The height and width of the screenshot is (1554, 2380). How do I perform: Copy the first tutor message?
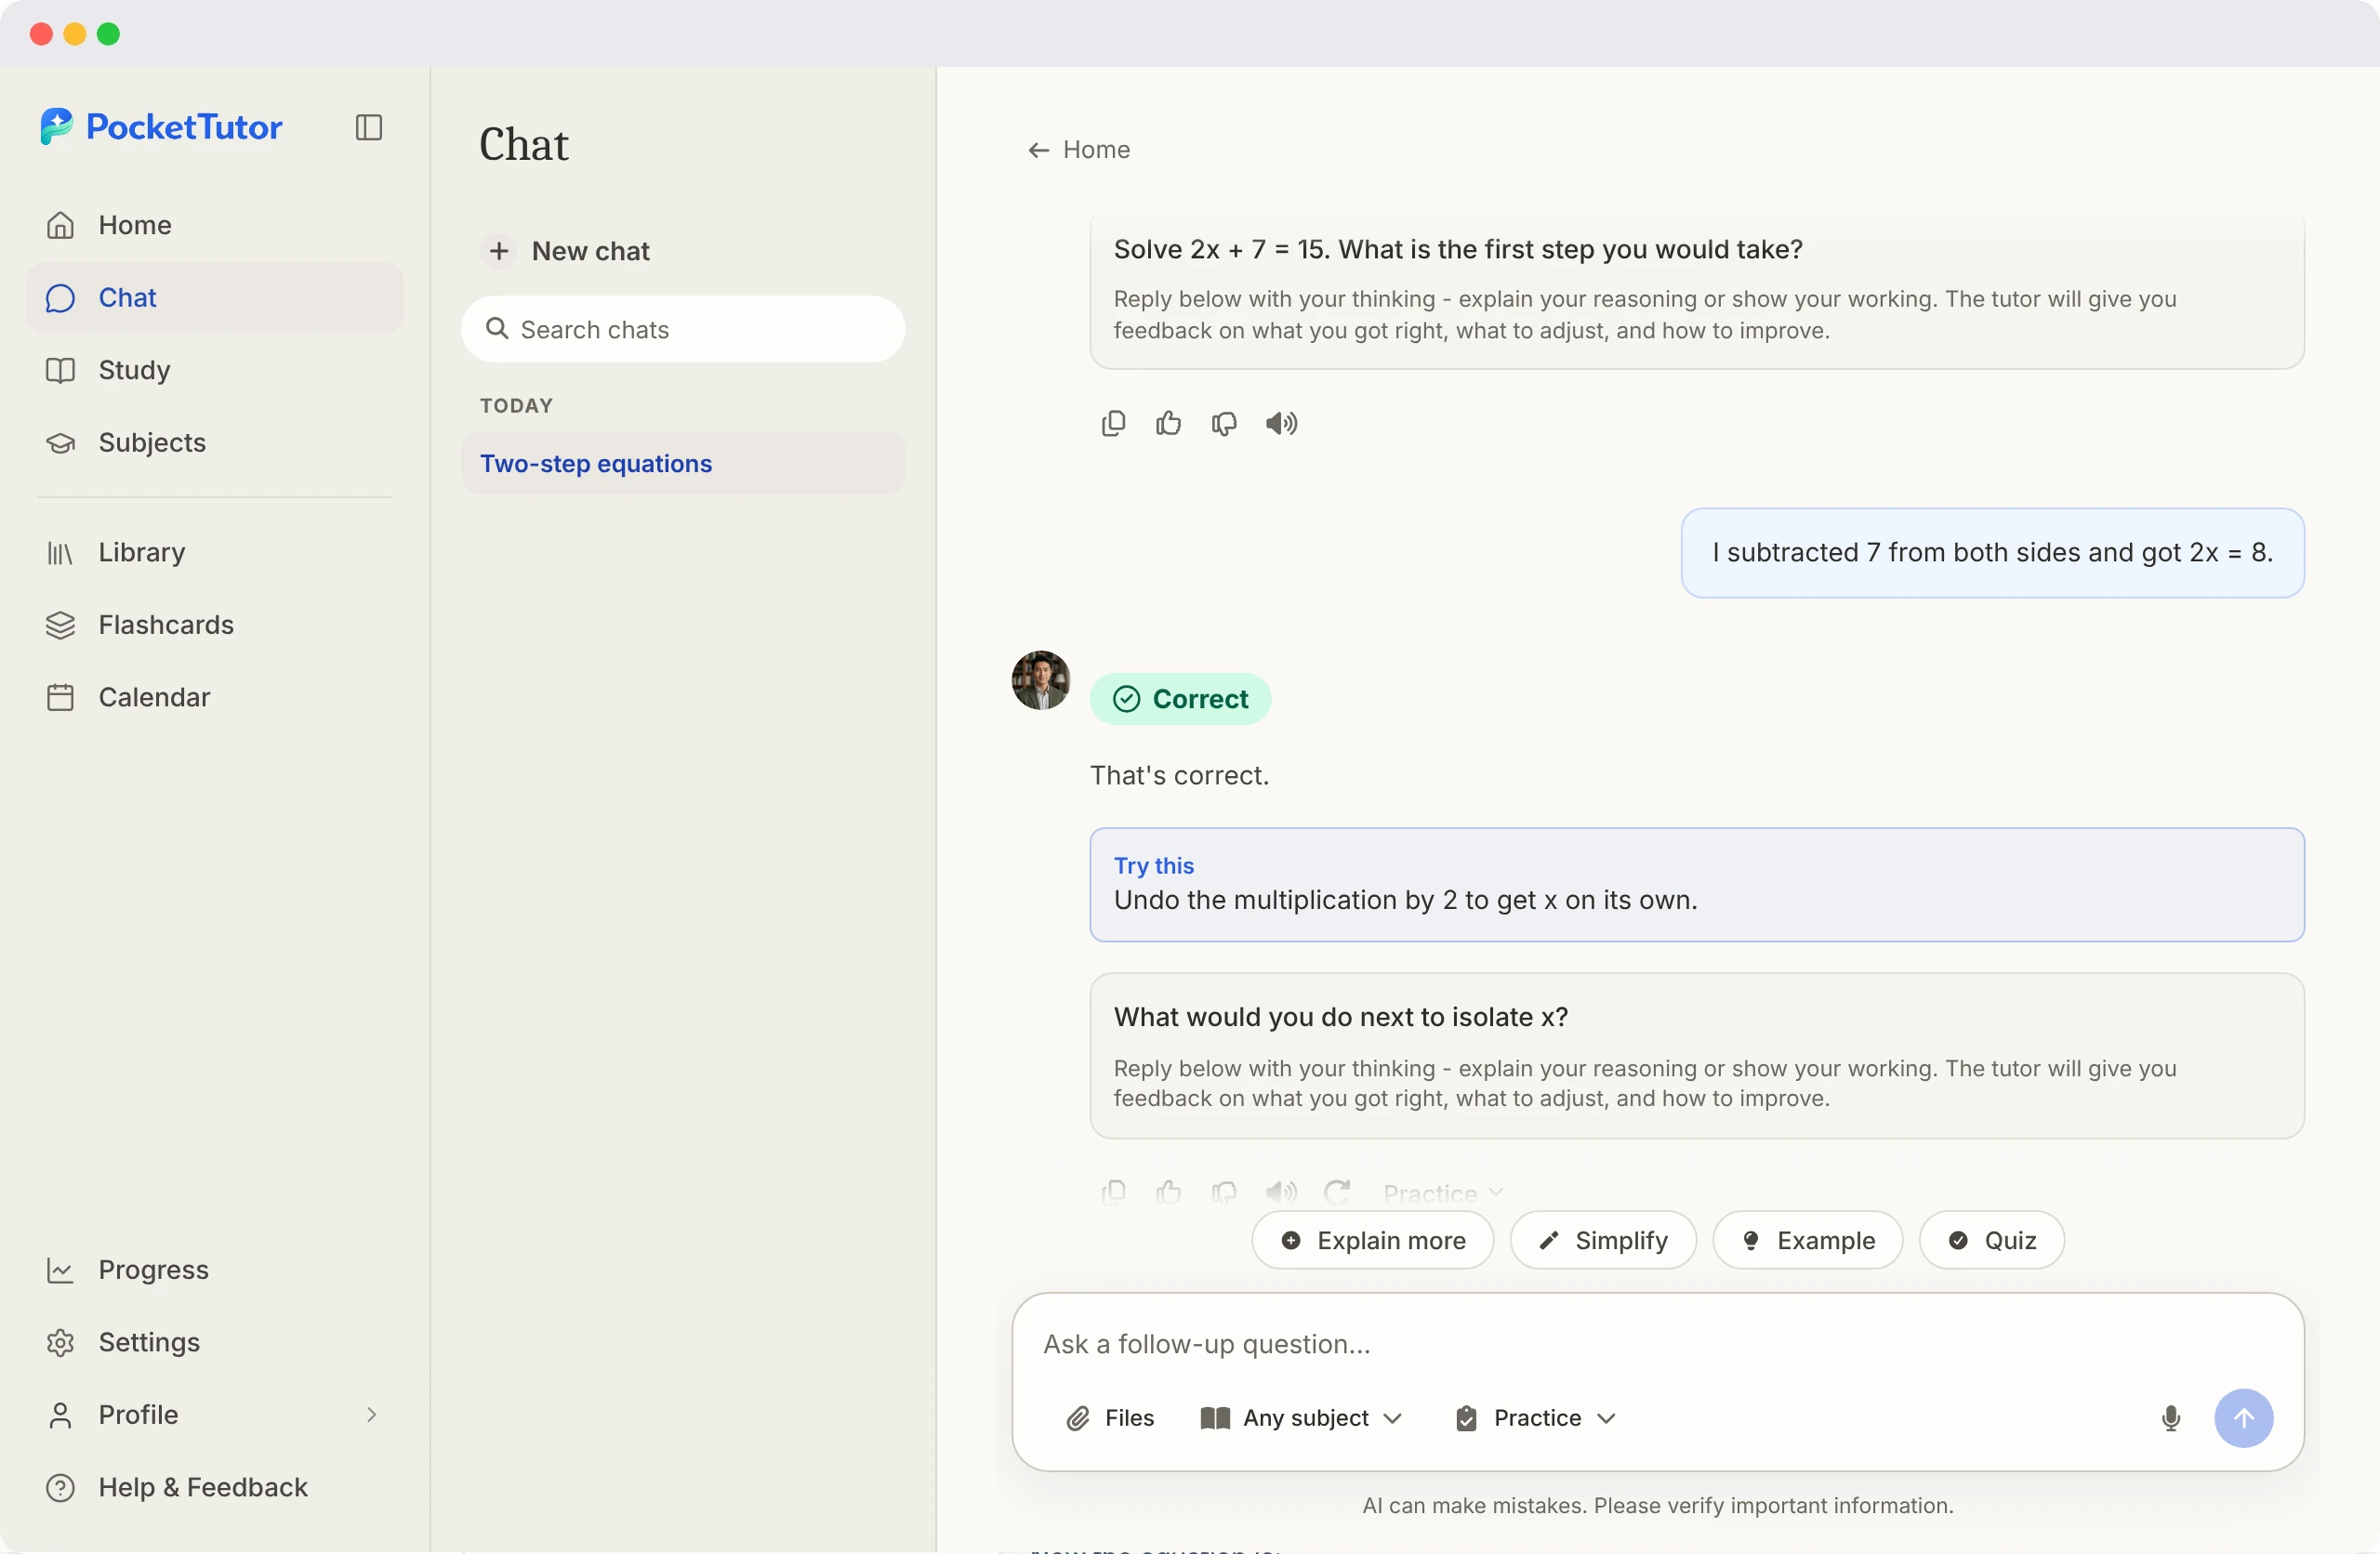1113,424
